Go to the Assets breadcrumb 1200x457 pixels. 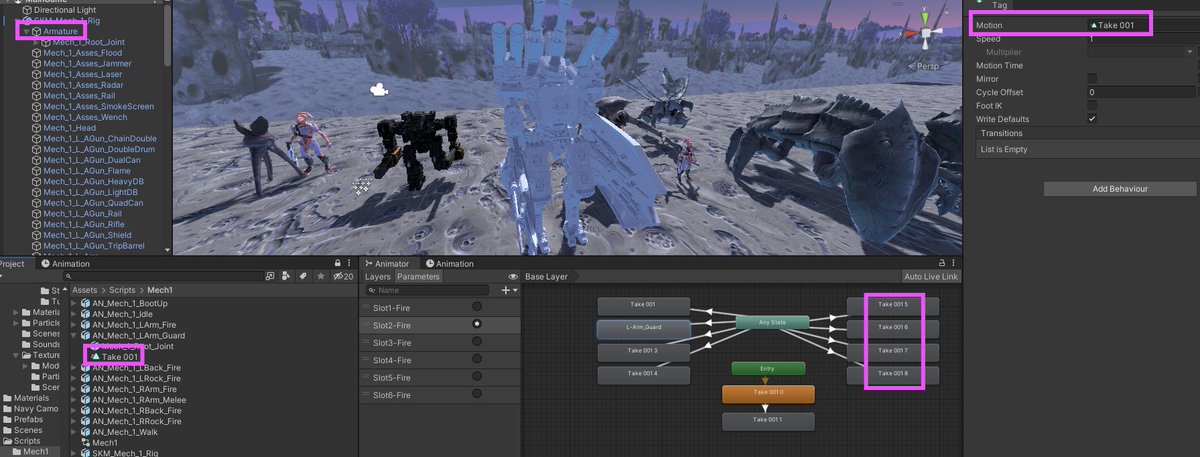85,289
